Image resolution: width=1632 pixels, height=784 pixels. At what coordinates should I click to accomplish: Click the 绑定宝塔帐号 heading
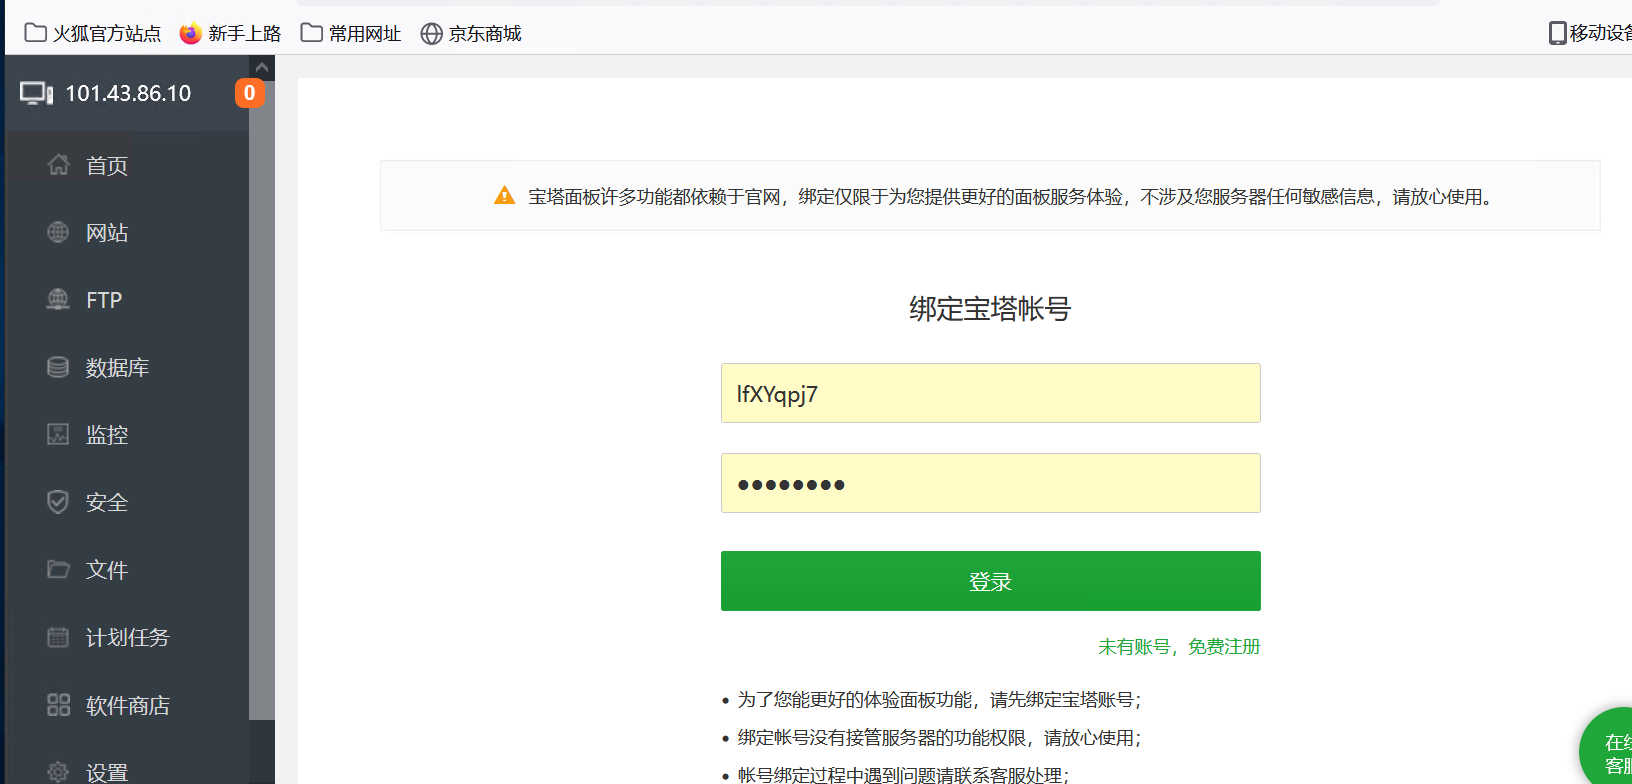click(990, 309)
